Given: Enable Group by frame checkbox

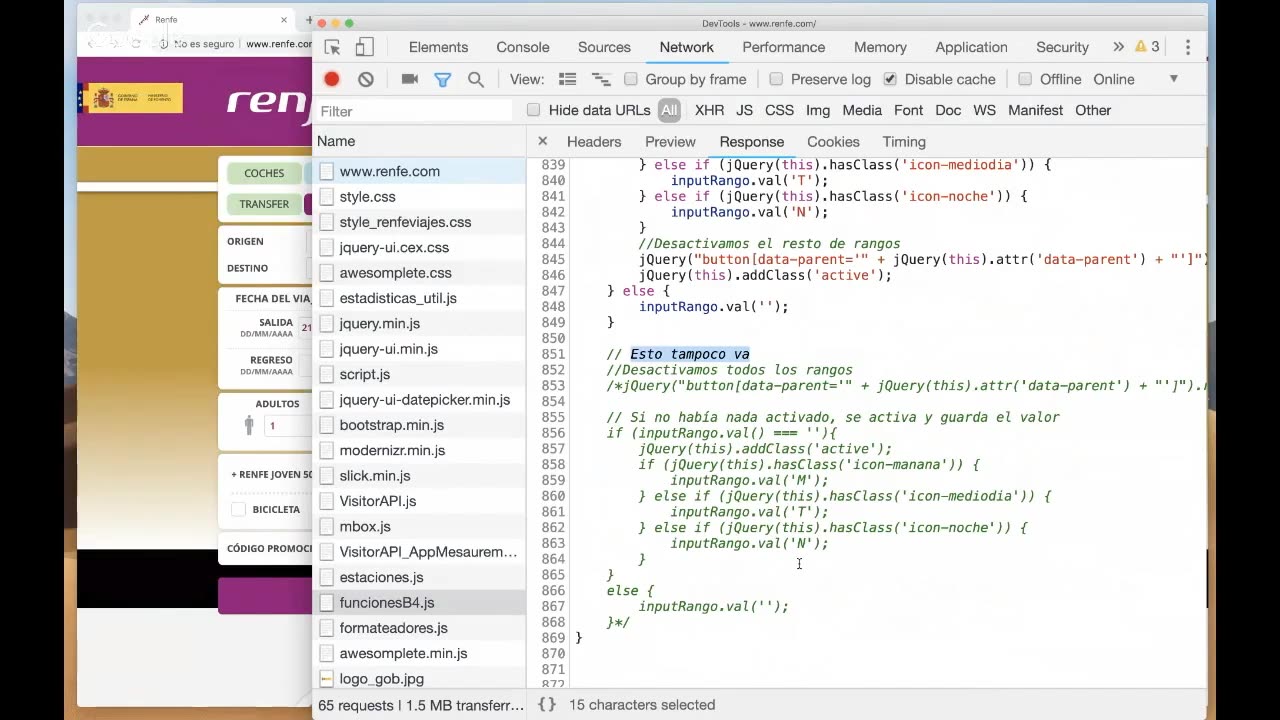Looking at the screenshot, I should tap(631, 79).
